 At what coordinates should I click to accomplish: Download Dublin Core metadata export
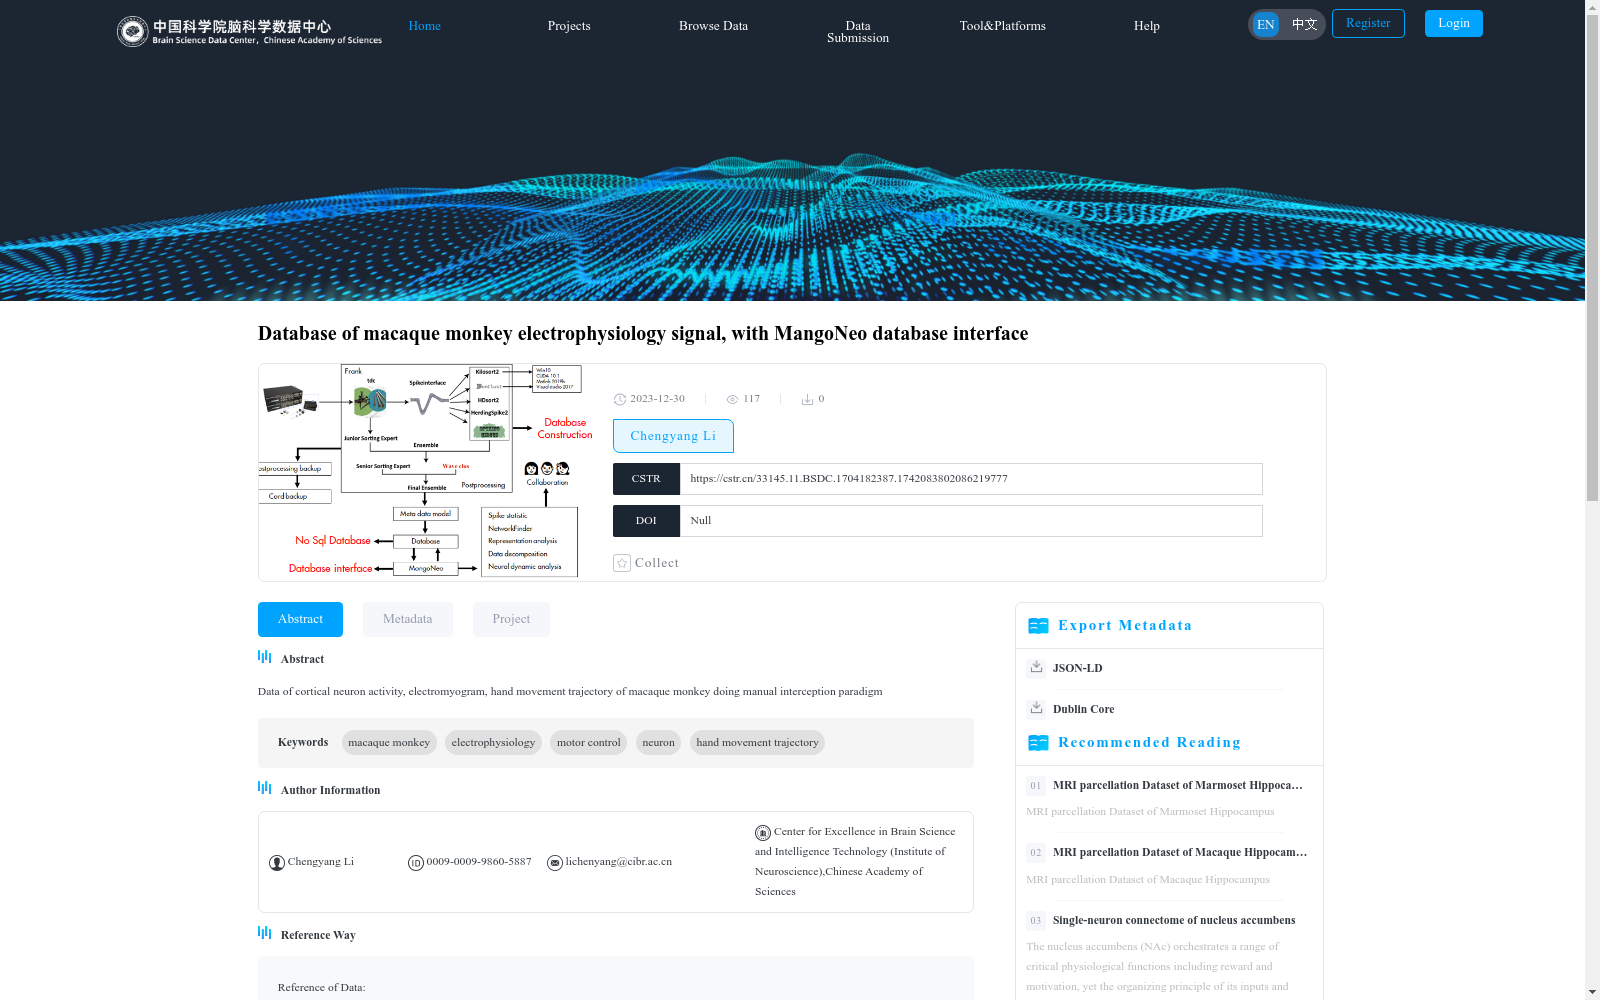tap(1083, 709)
